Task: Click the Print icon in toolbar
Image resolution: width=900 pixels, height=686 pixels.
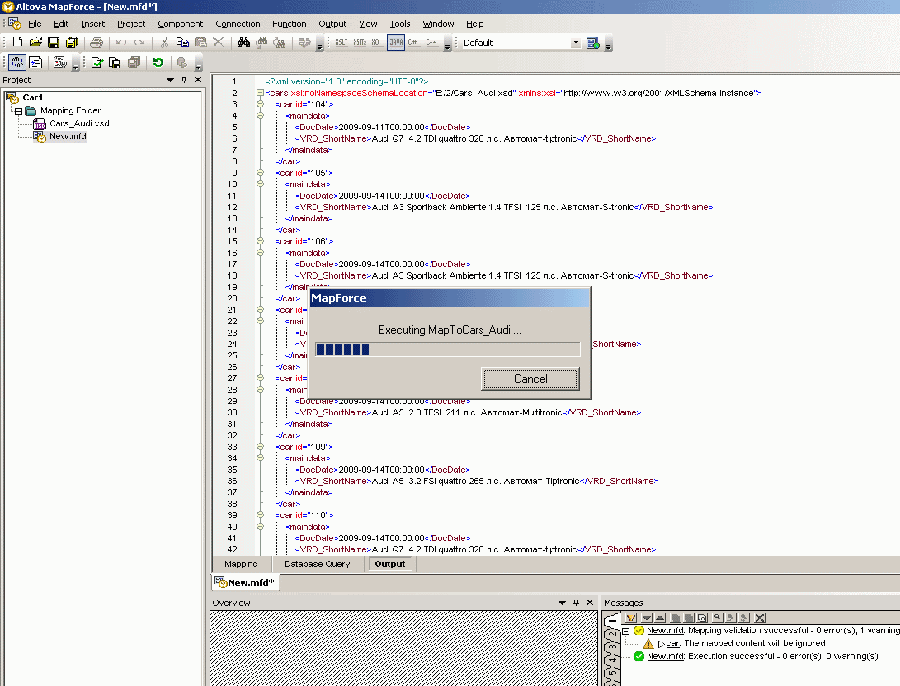Action: pos(96,42)
